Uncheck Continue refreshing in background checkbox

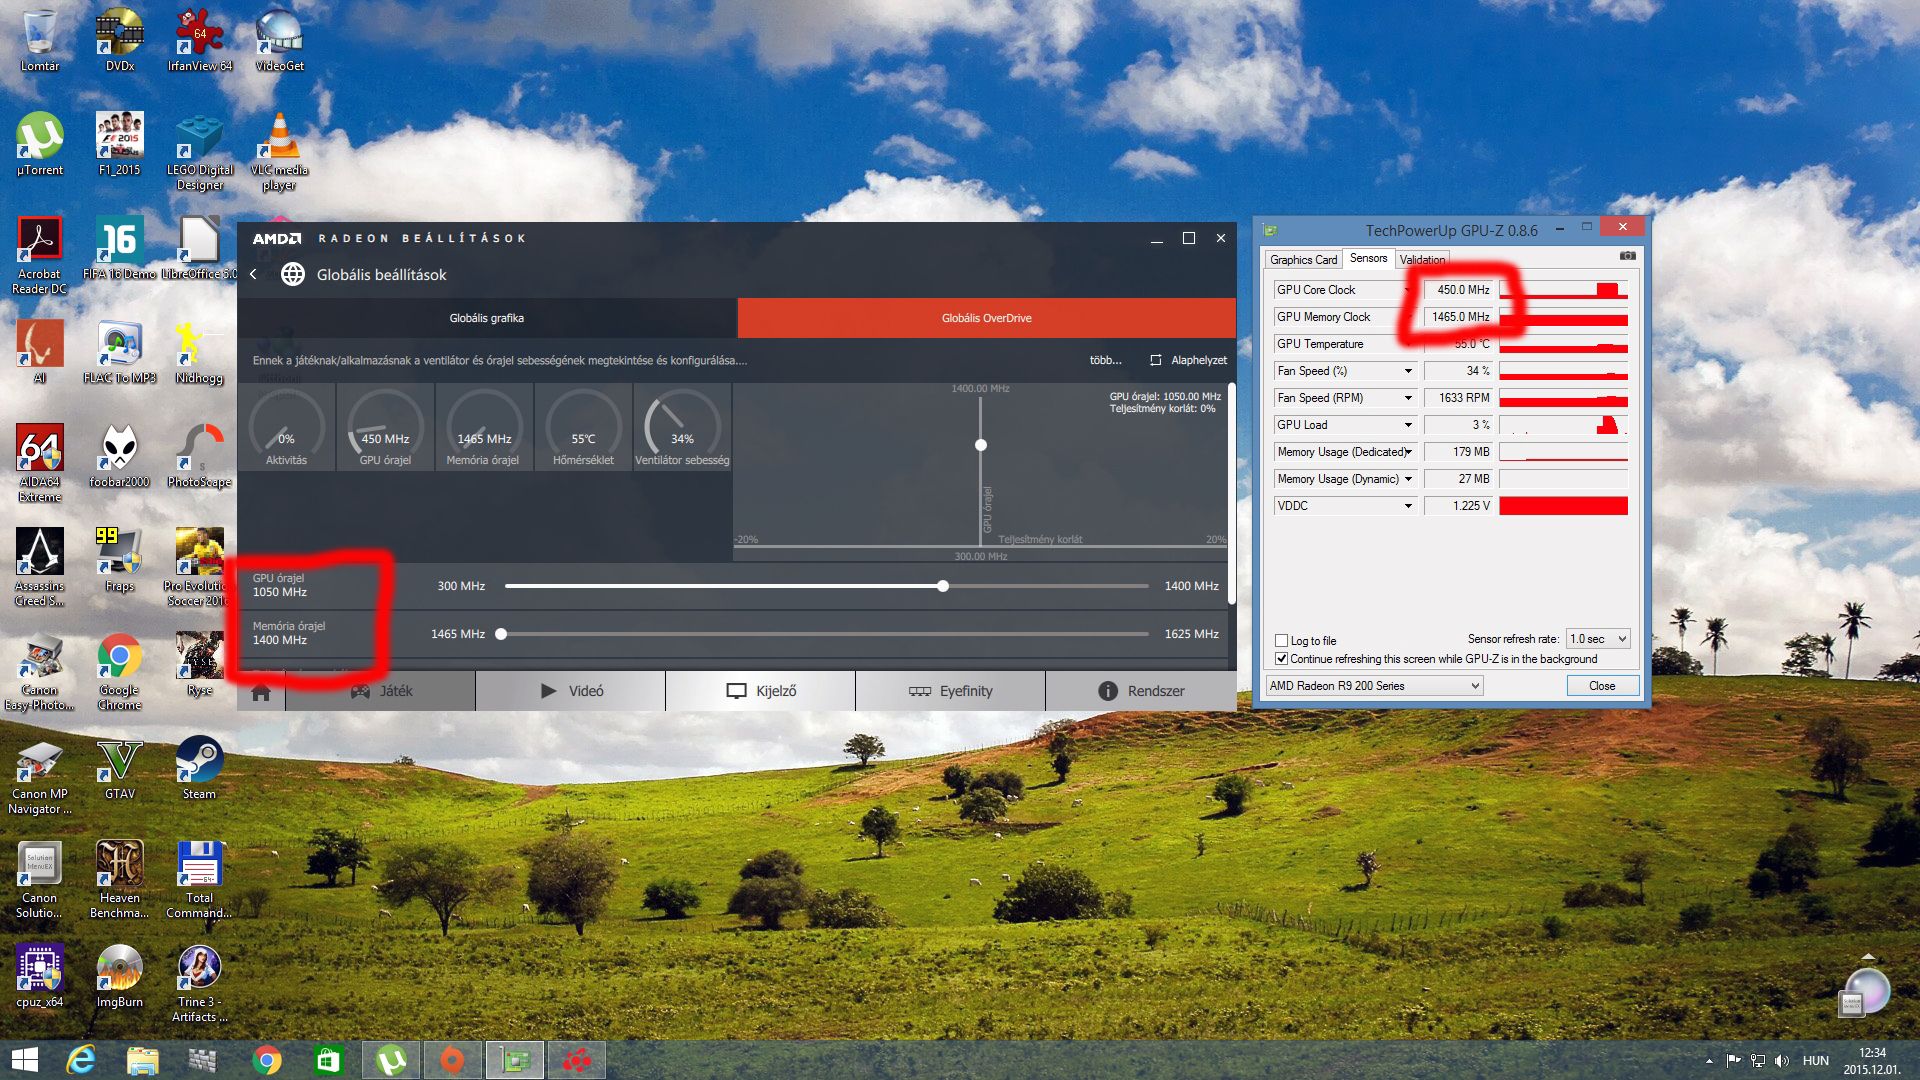click(x=1281, y=659)
